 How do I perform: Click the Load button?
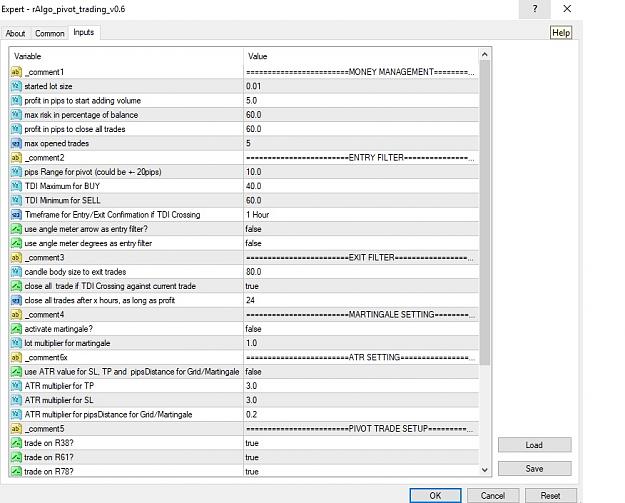[x=534, y=445]
